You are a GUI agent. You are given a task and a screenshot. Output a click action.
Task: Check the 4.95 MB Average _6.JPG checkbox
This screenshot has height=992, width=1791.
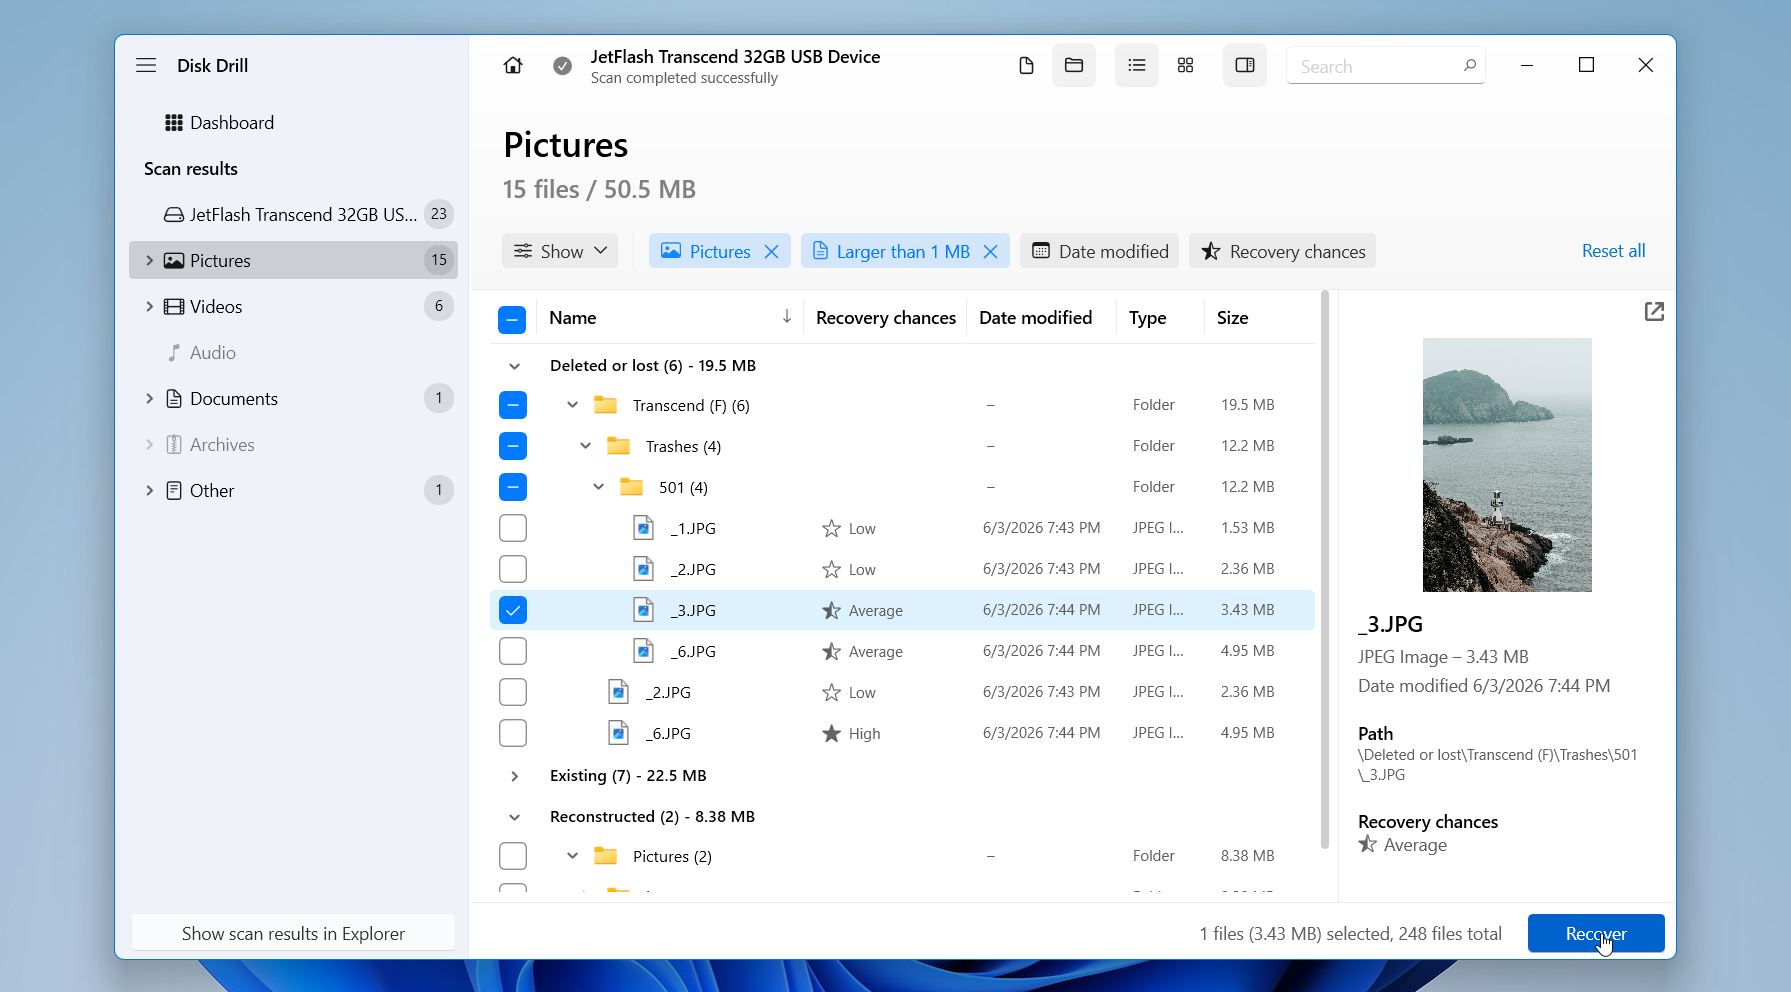(512, 651)
